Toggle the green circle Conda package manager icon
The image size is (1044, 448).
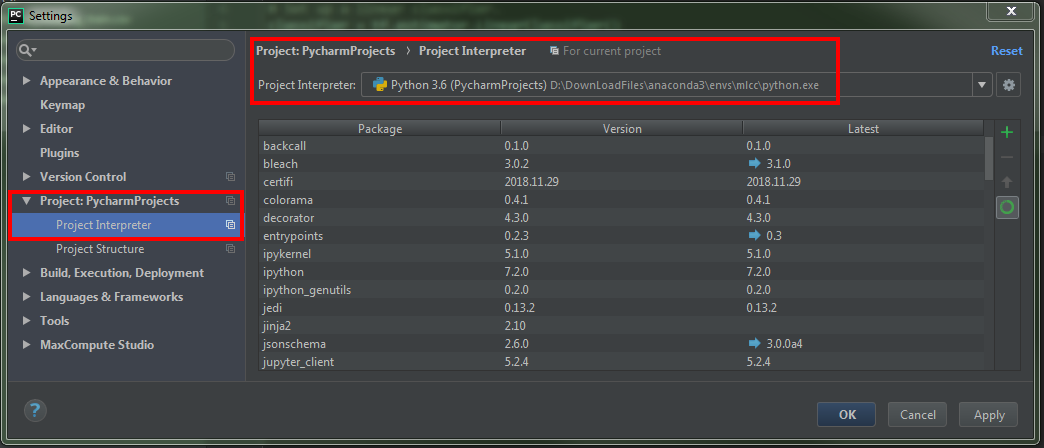coord(1007,208)
